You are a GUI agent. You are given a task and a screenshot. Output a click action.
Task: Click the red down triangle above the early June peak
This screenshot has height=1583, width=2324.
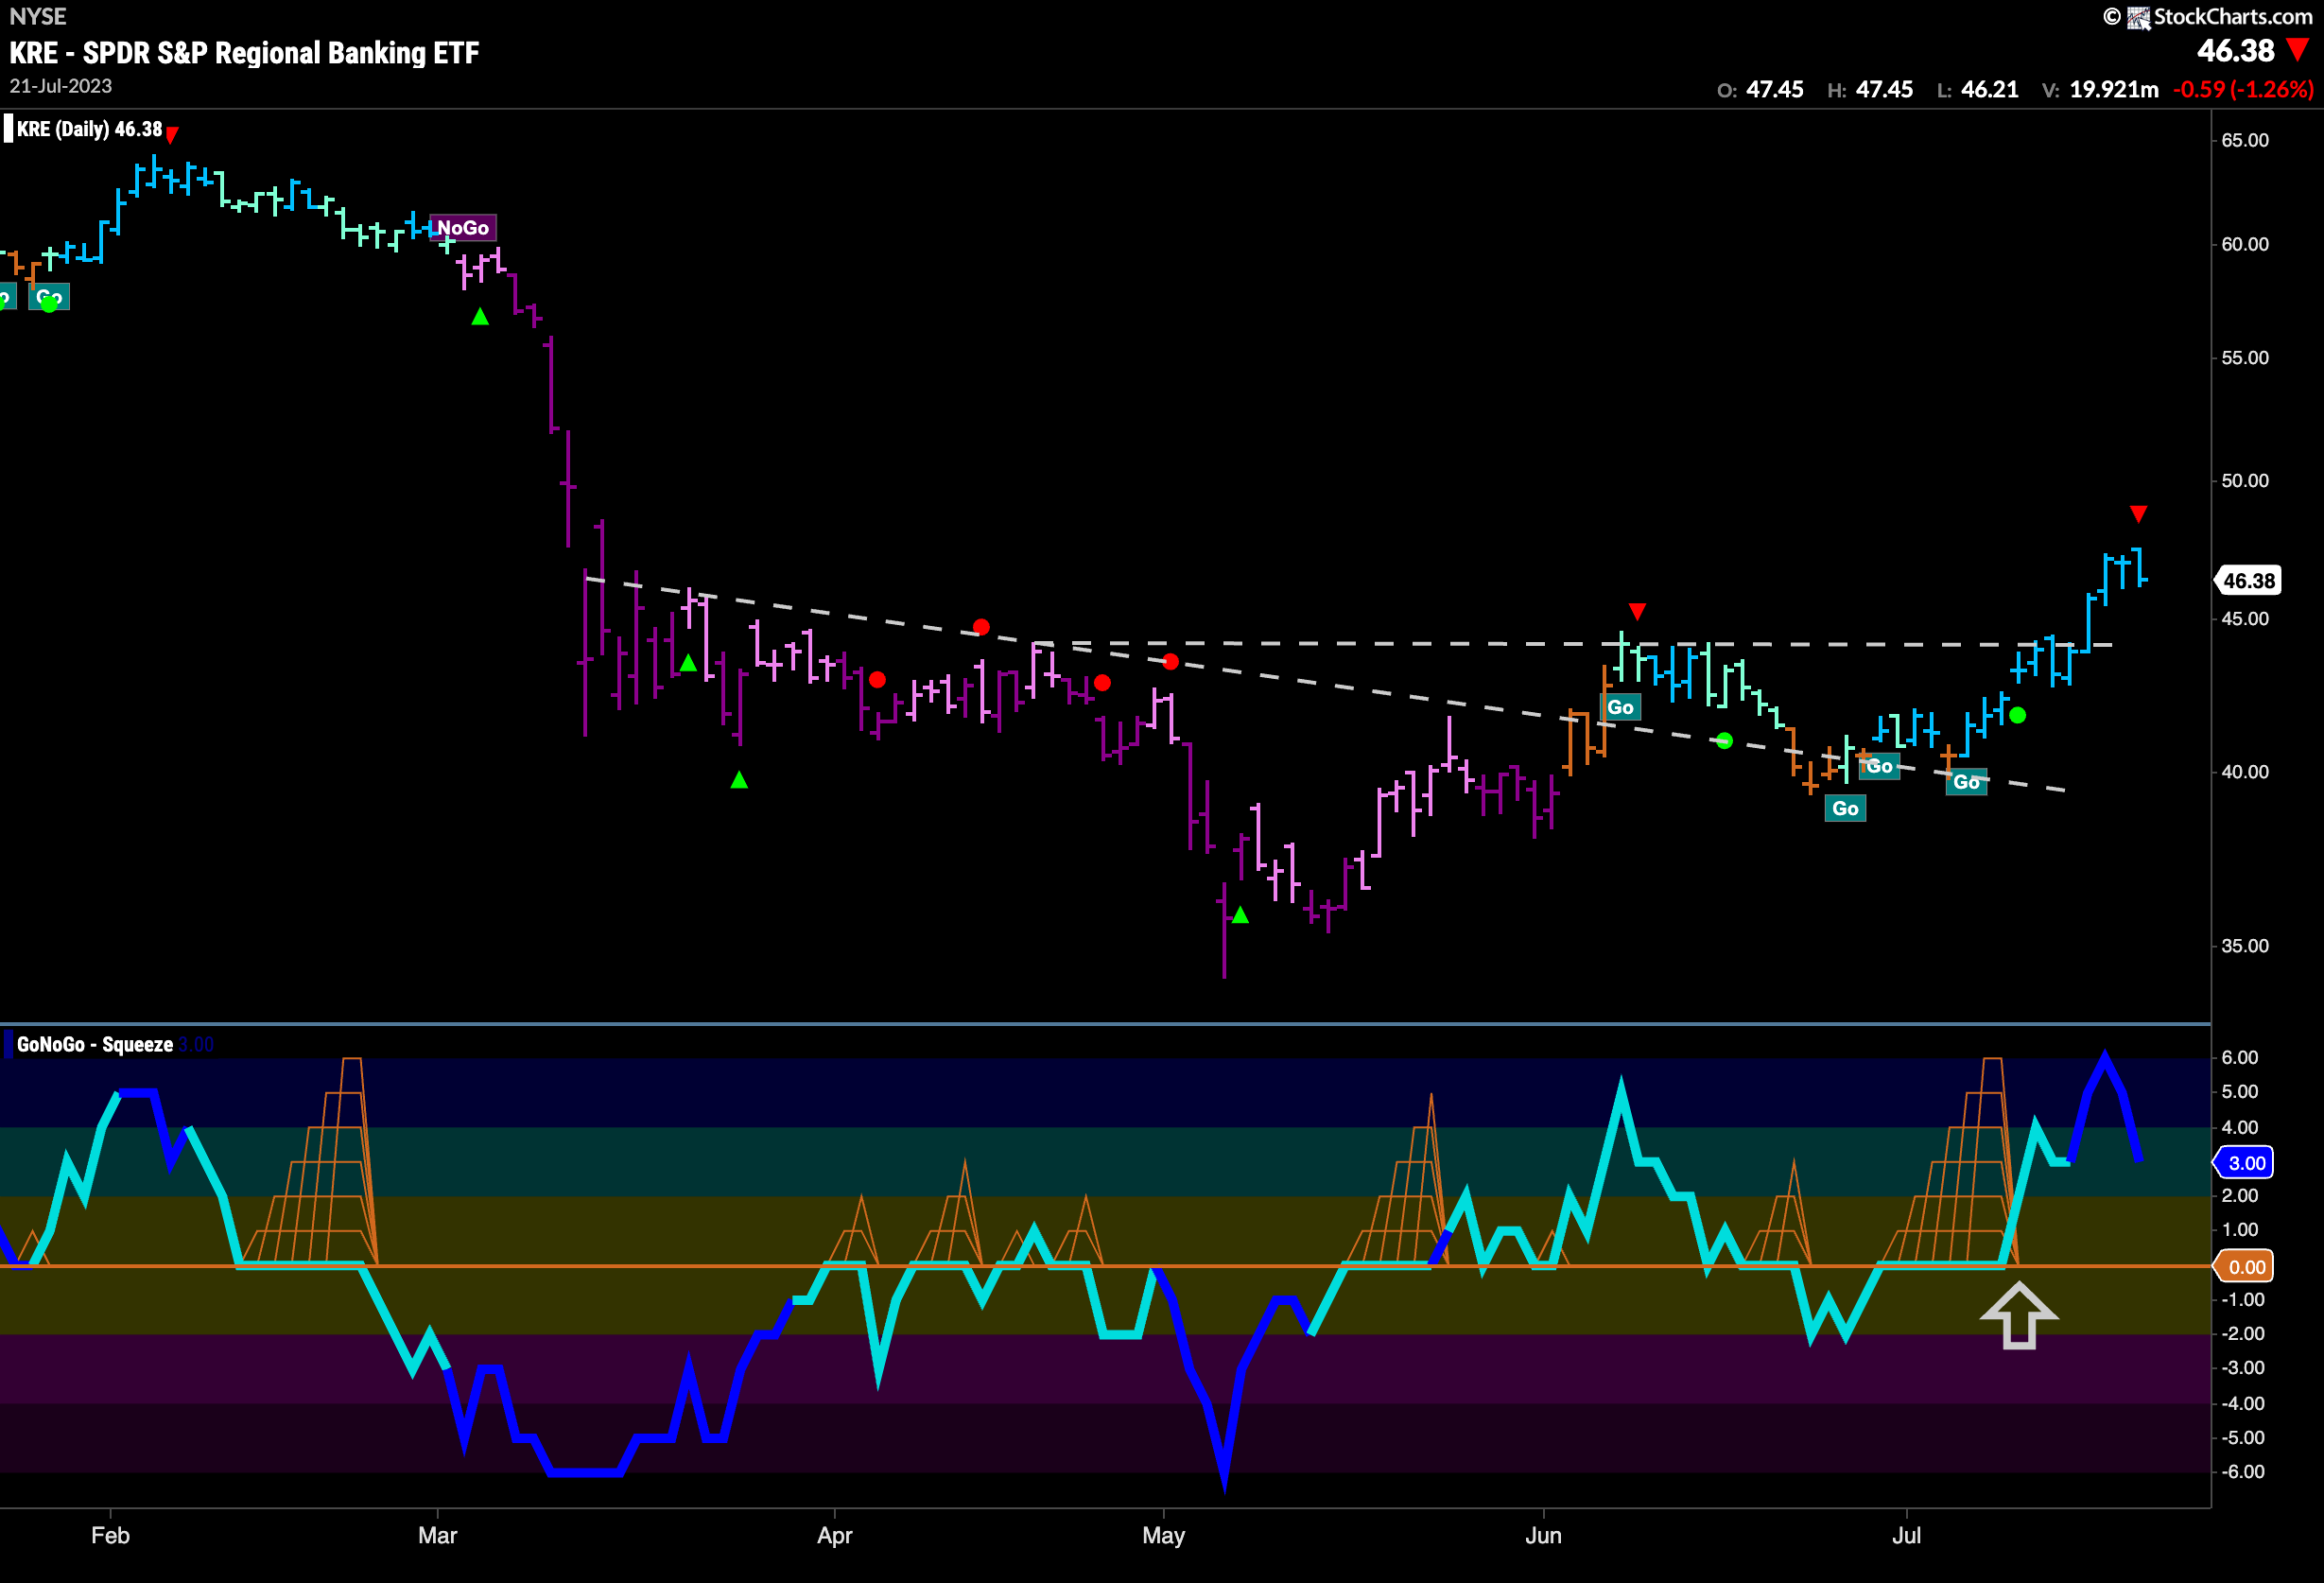[1637, 611]
